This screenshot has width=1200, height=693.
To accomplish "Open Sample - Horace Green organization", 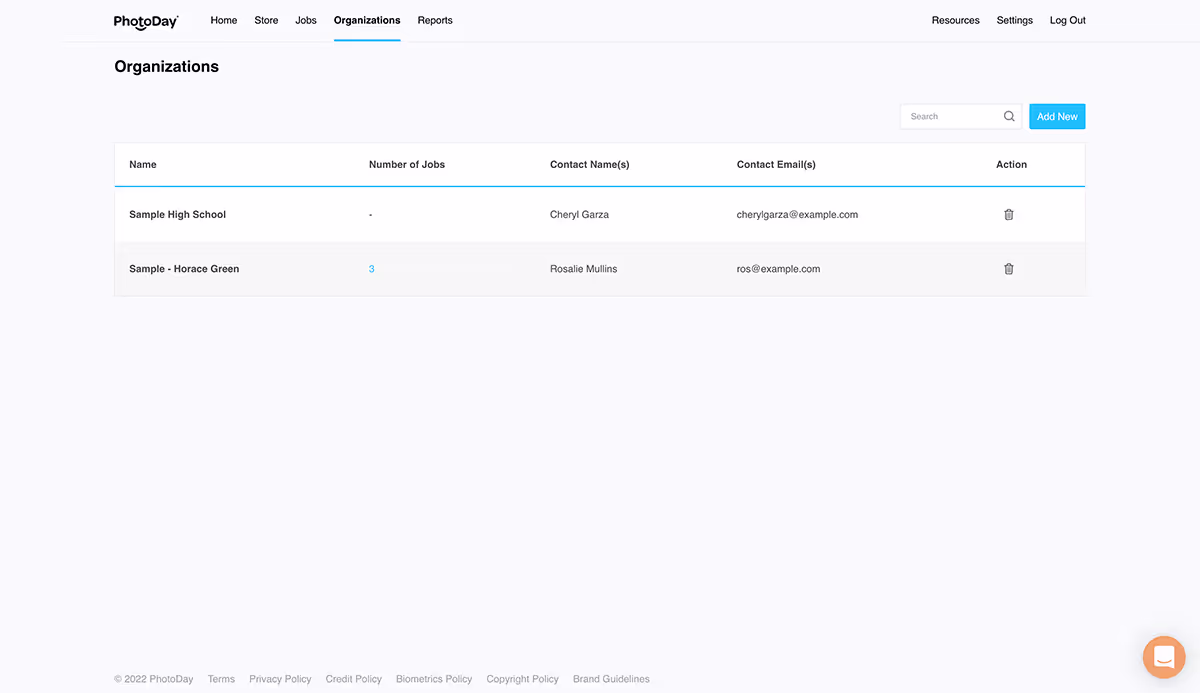I will [x=184, y=268].
